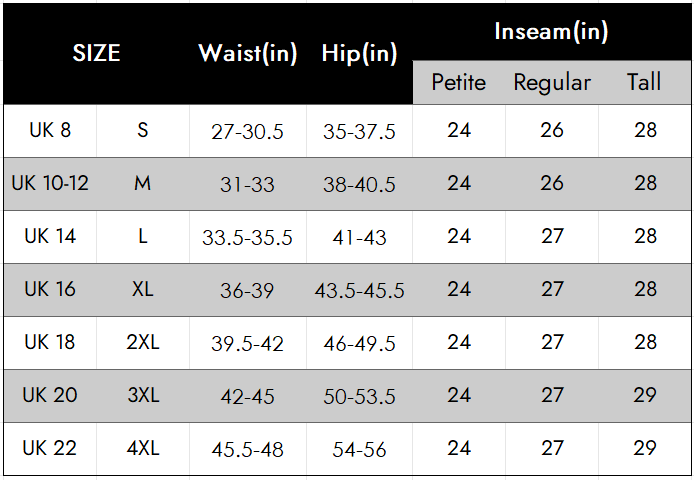Click the Tall subheader cell
Viewport: 694px width, 480px height.
tap(644, 82)
